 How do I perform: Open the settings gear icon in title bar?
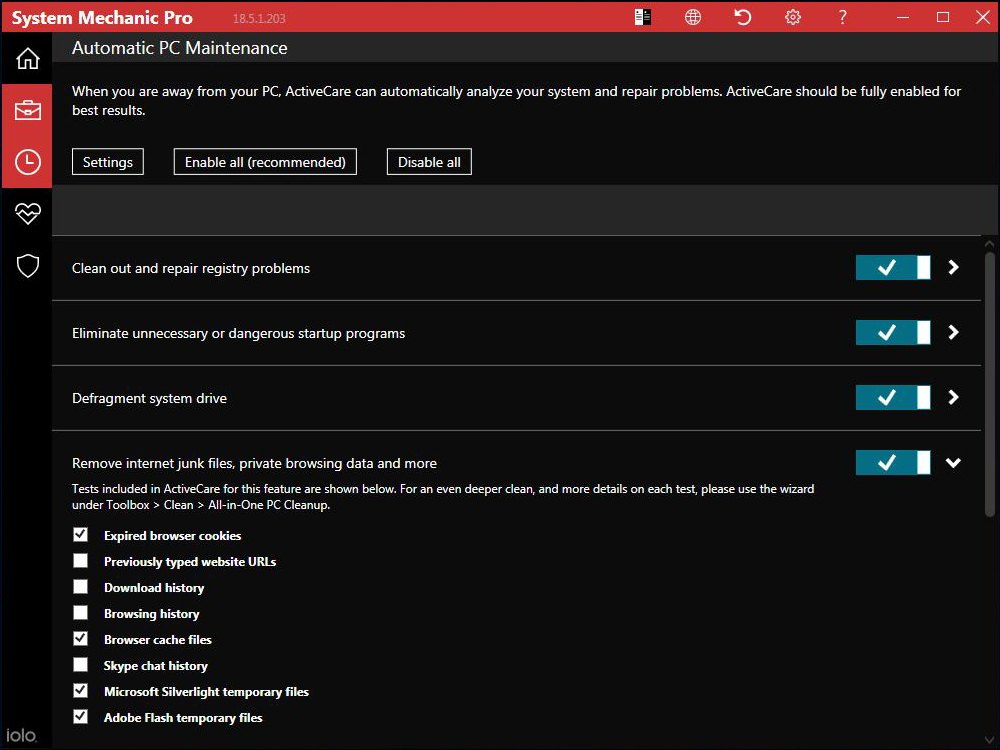pyautogui.click(x=792, y=17)
